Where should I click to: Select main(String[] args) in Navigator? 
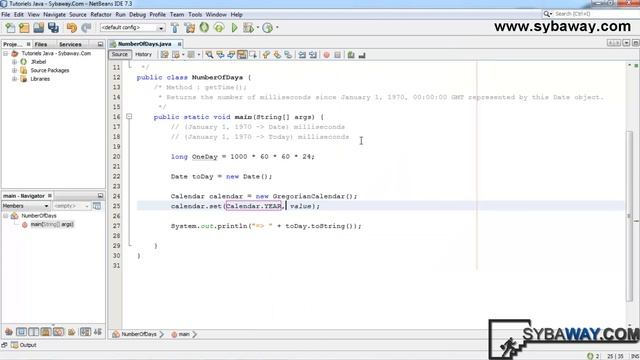coord(52,224)
